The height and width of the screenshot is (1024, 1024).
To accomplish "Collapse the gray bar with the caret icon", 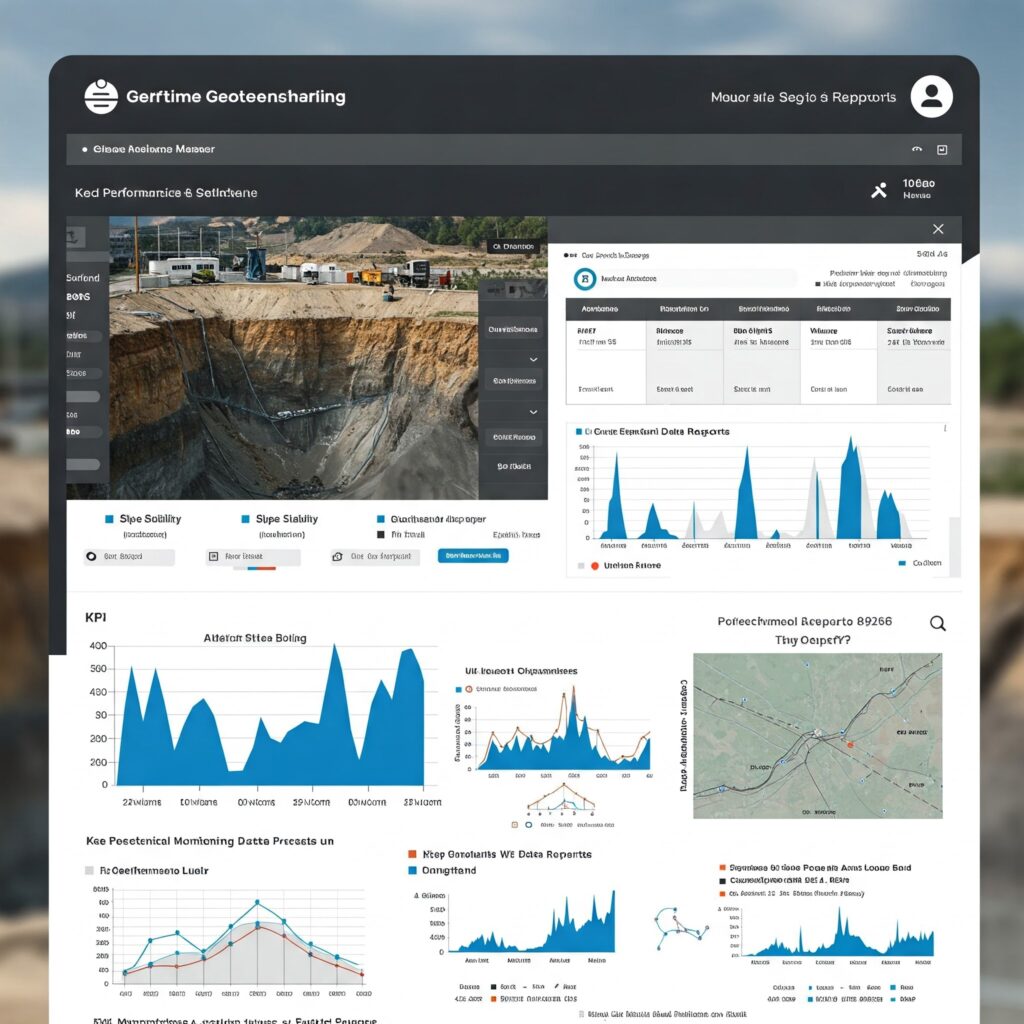I will coord(916,150).
